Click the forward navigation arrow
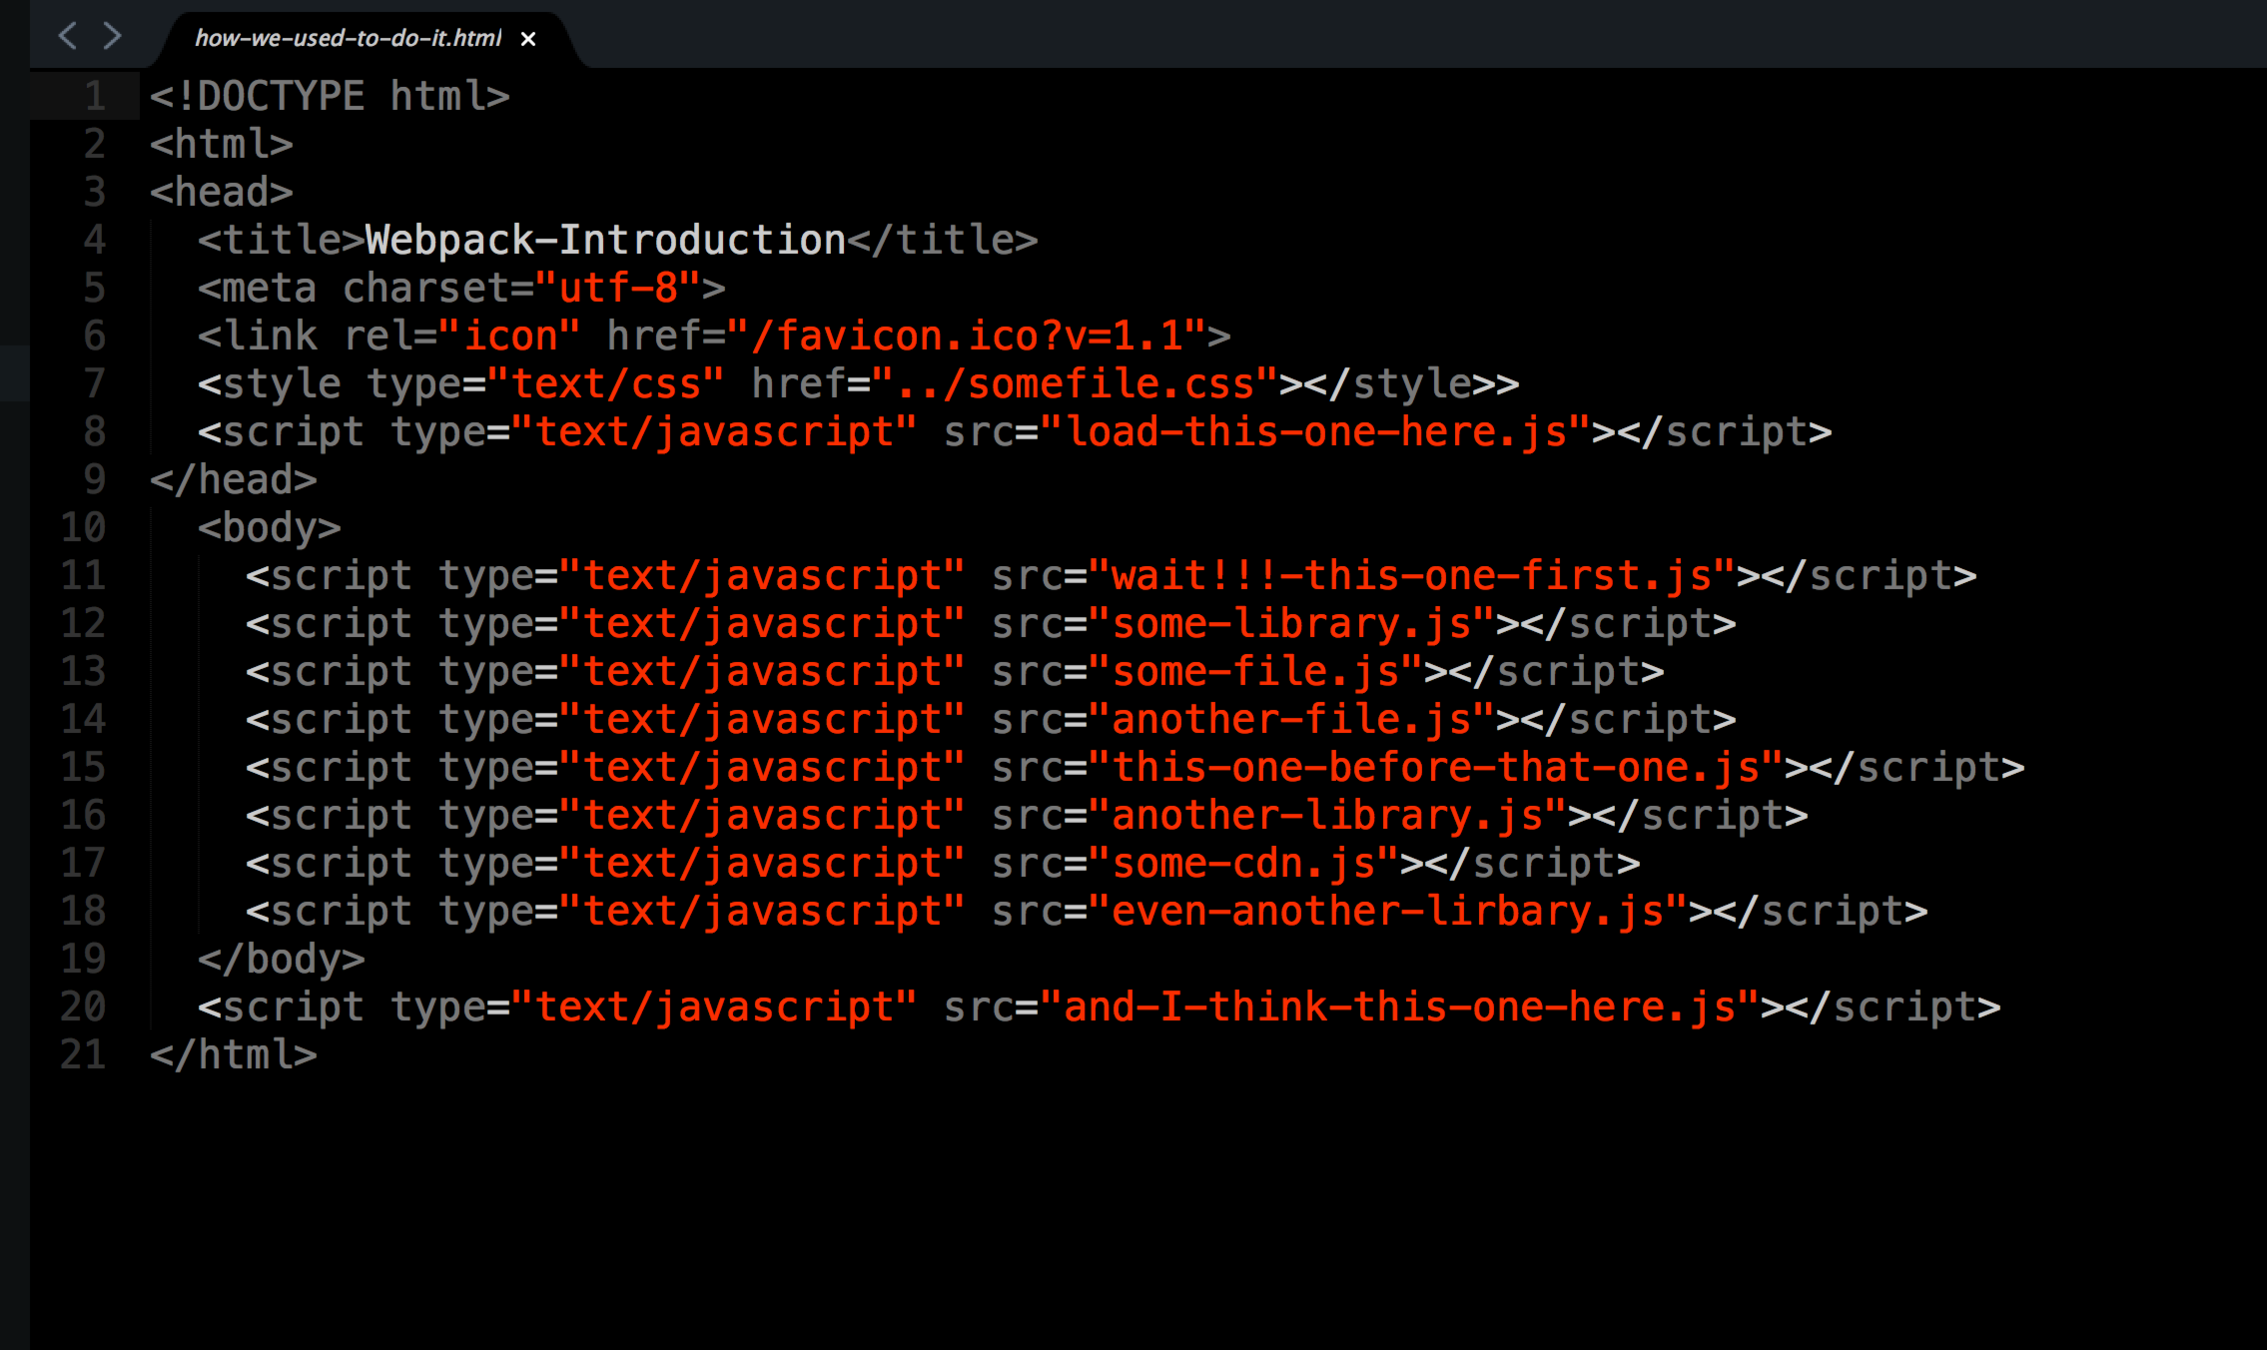The height and width of the screenshot is (1350, 2267). click(112, 36)
